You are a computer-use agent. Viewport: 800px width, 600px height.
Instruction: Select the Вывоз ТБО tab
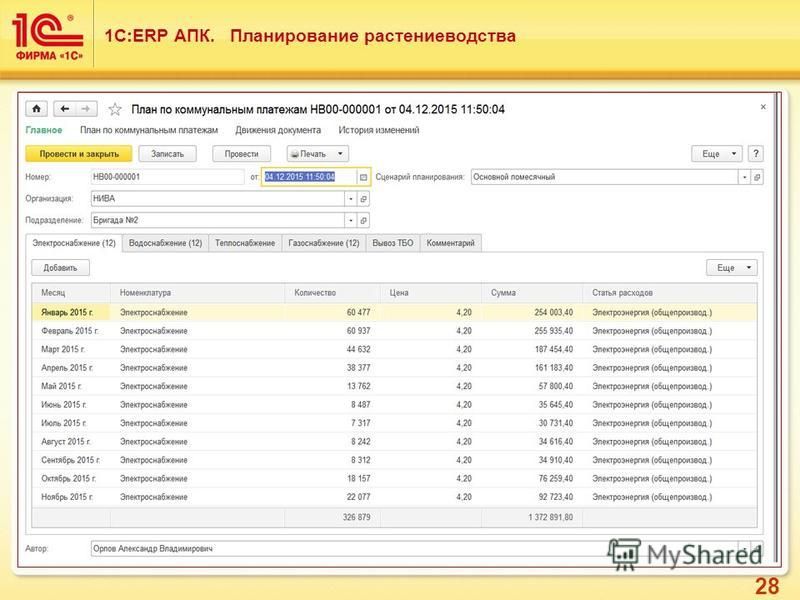point(393,243)
